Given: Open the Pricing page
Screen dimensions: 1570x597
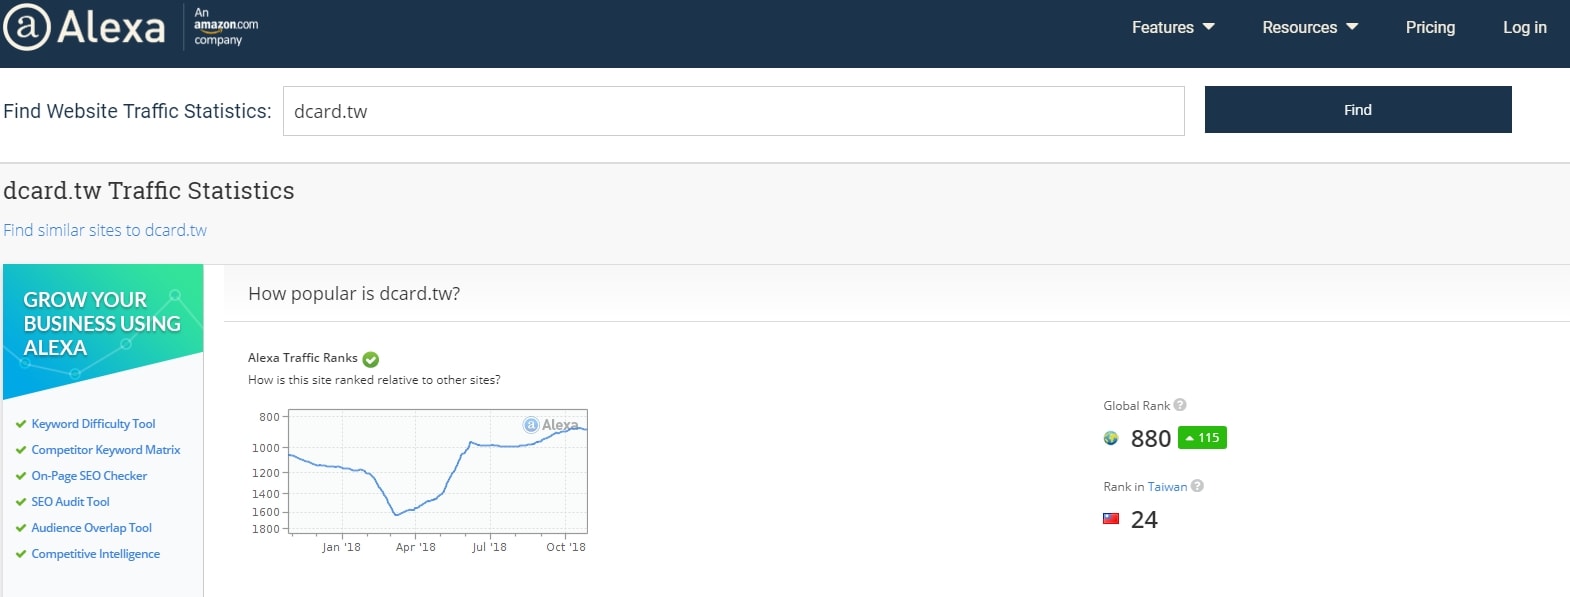Looking at the screenshot, I should pyautogui.click(x=1430, y=27).
